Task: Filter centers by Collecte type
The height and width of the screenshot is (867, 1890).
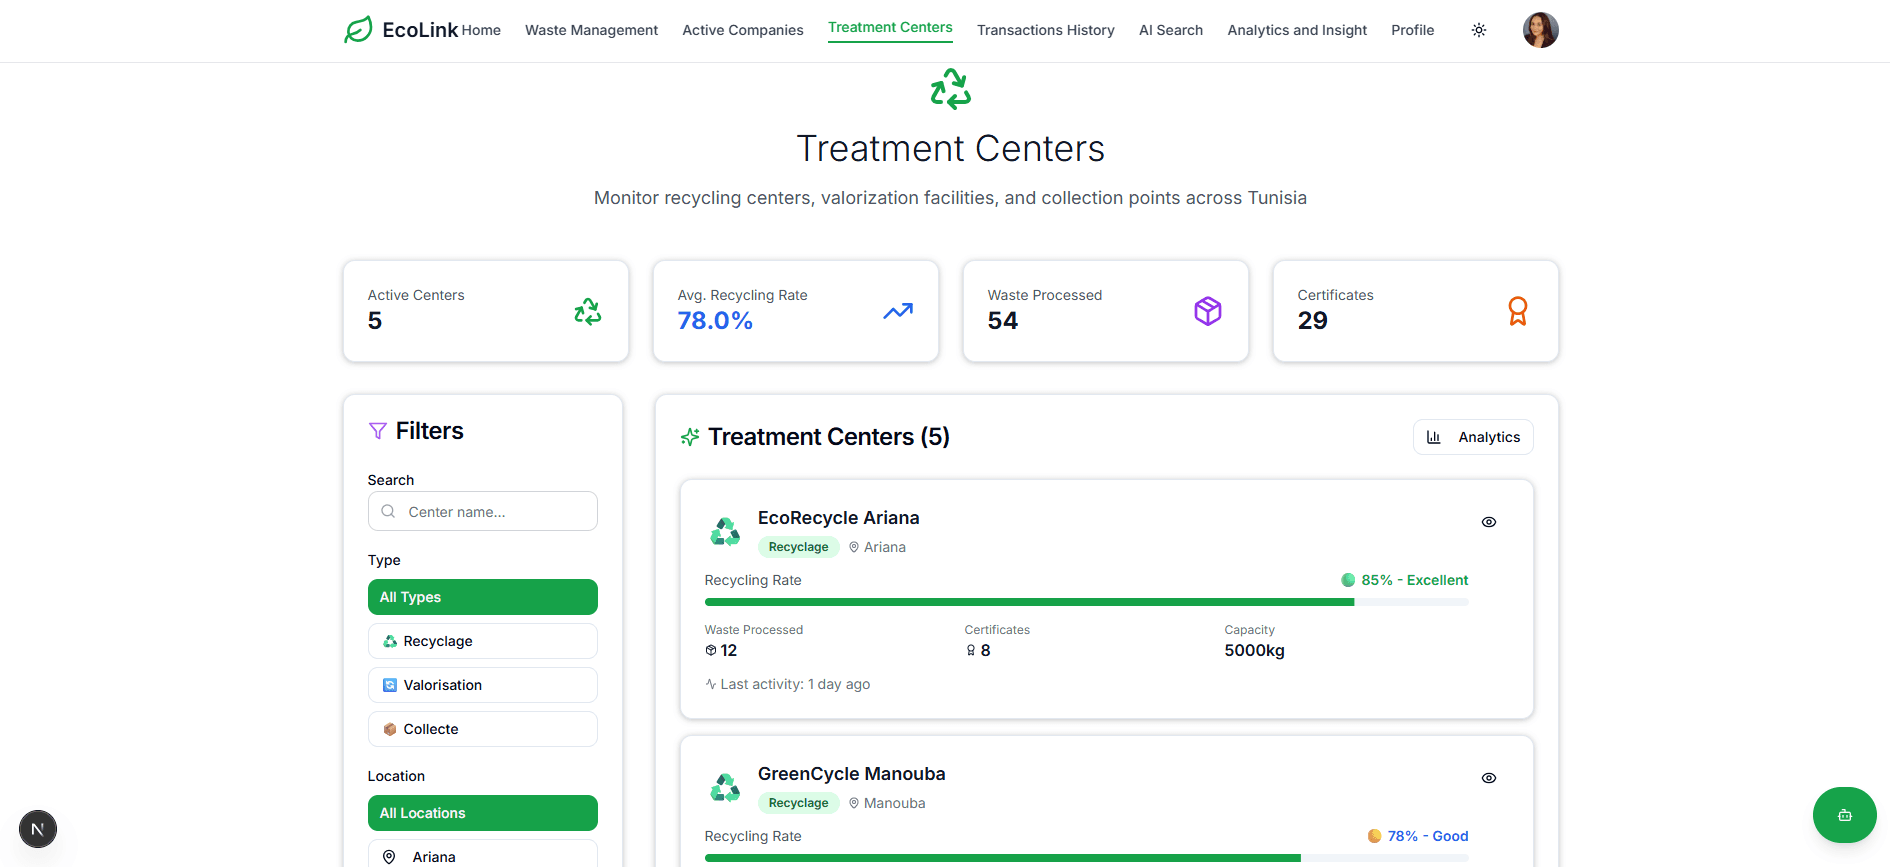Action: 483,729
